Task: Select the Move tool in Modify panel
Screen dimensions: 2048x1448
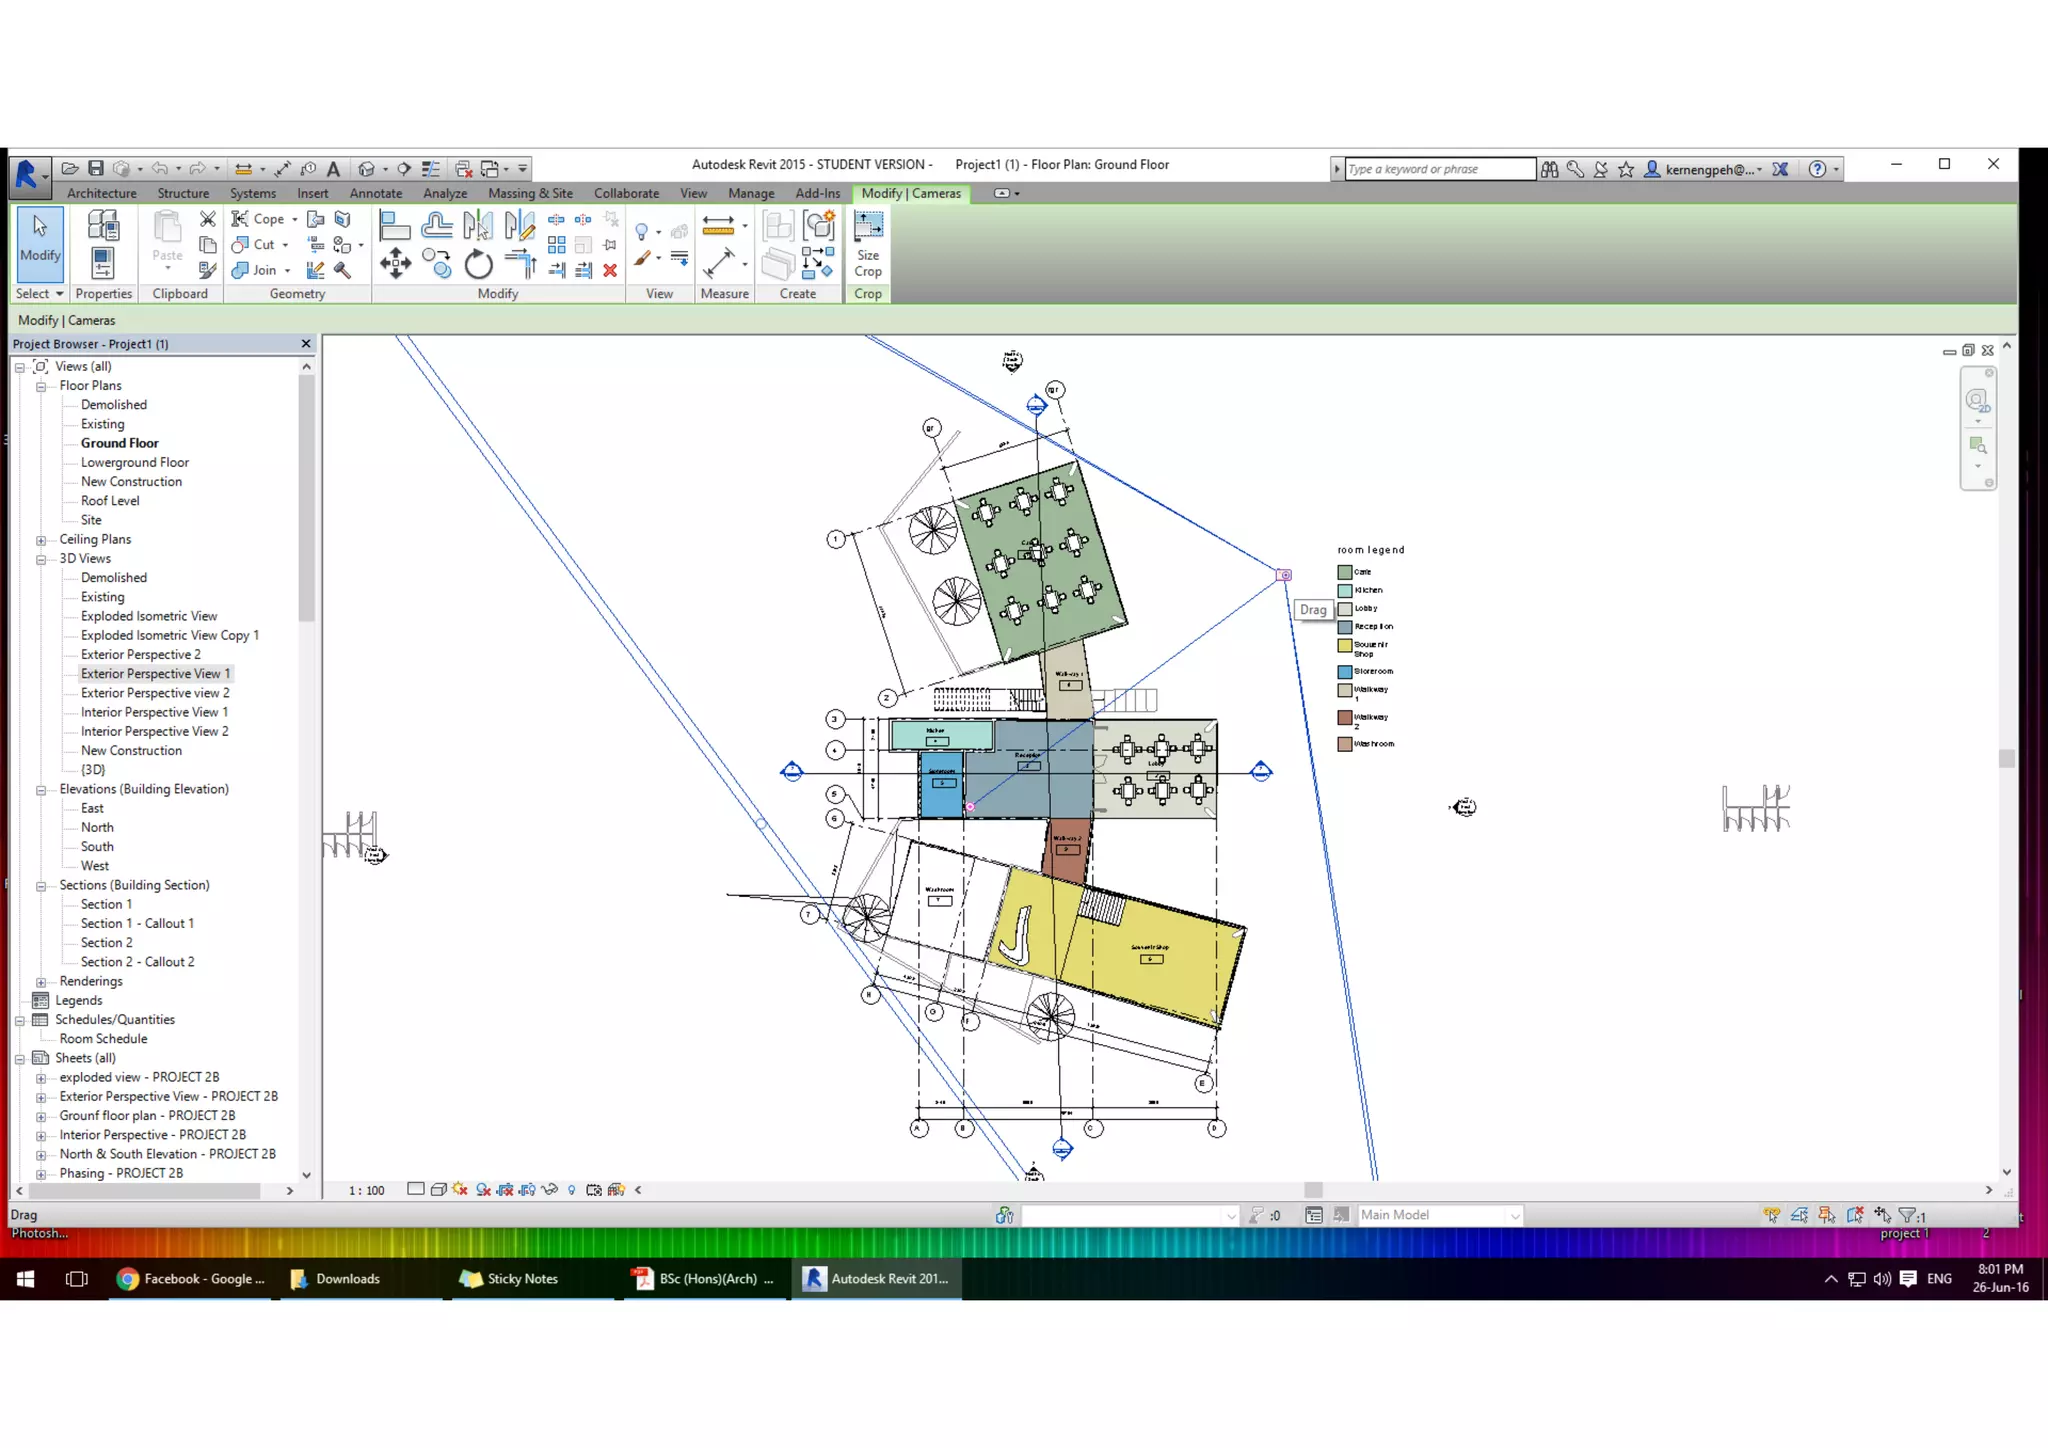Action: 395,265
